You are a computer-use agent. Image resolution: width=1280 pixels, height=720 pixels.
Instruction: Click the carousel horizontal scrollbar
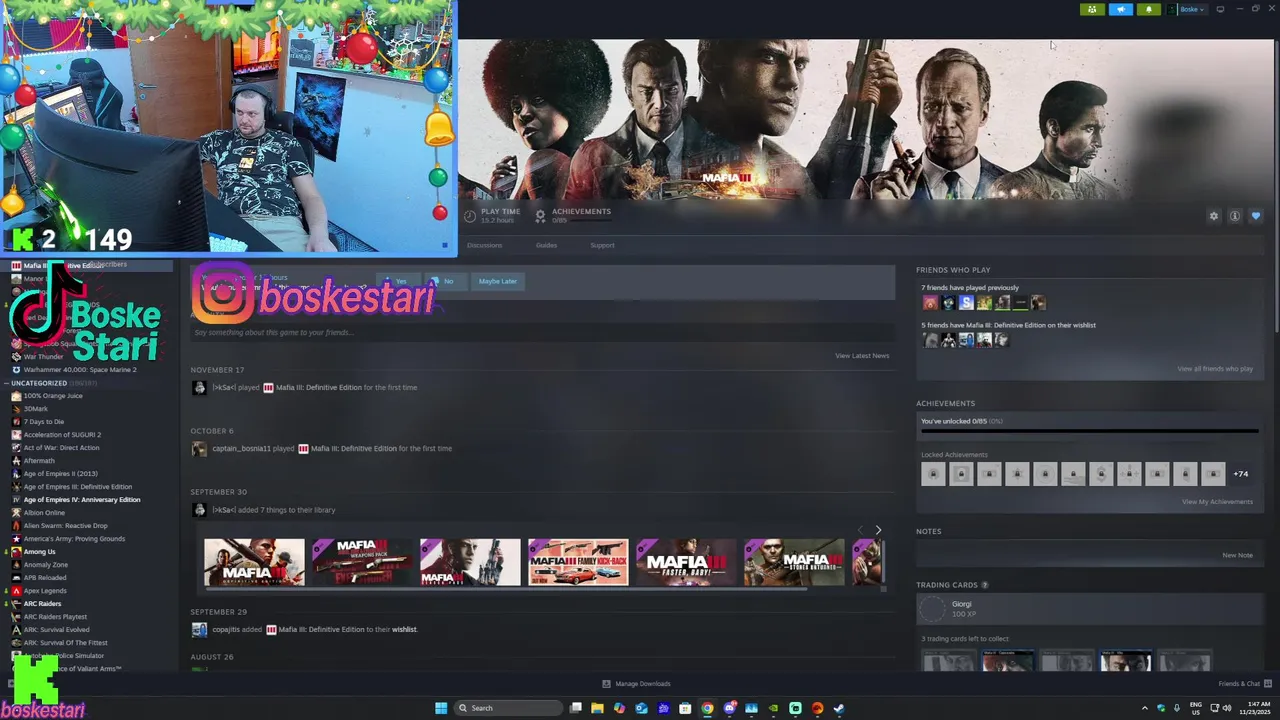point(505,589)
